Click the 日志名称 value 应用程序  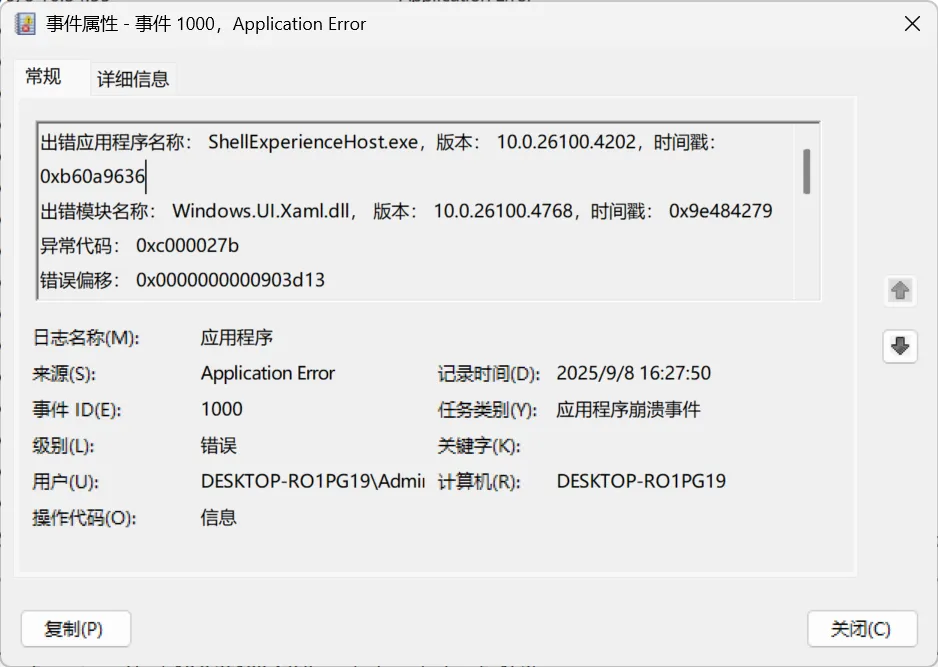coord(237,338)
